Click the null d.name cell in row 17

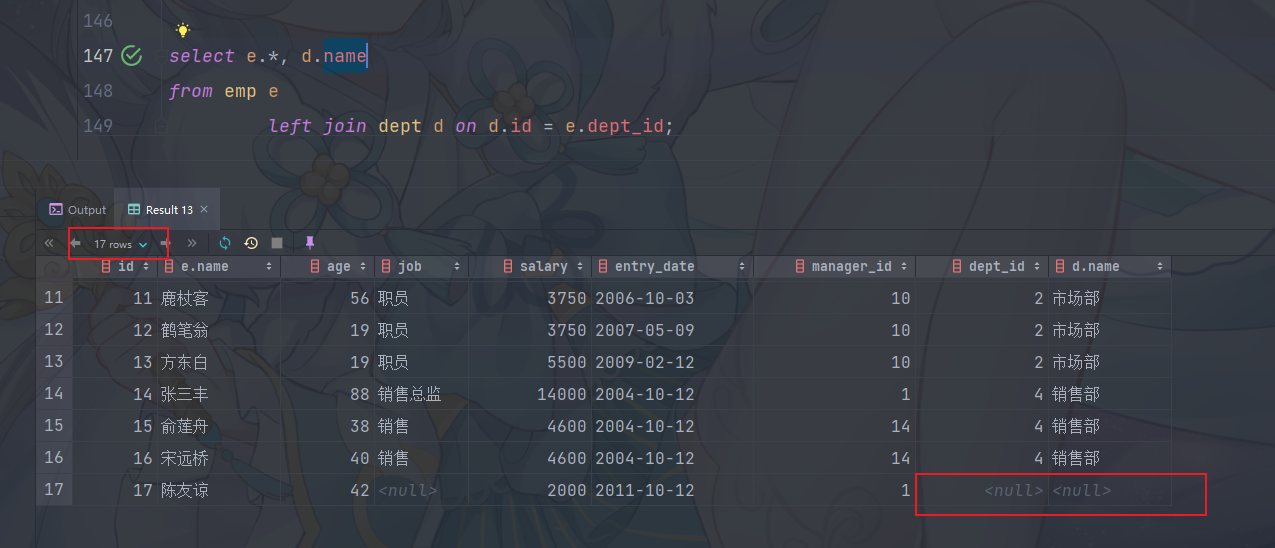(x=1082, y=490)
